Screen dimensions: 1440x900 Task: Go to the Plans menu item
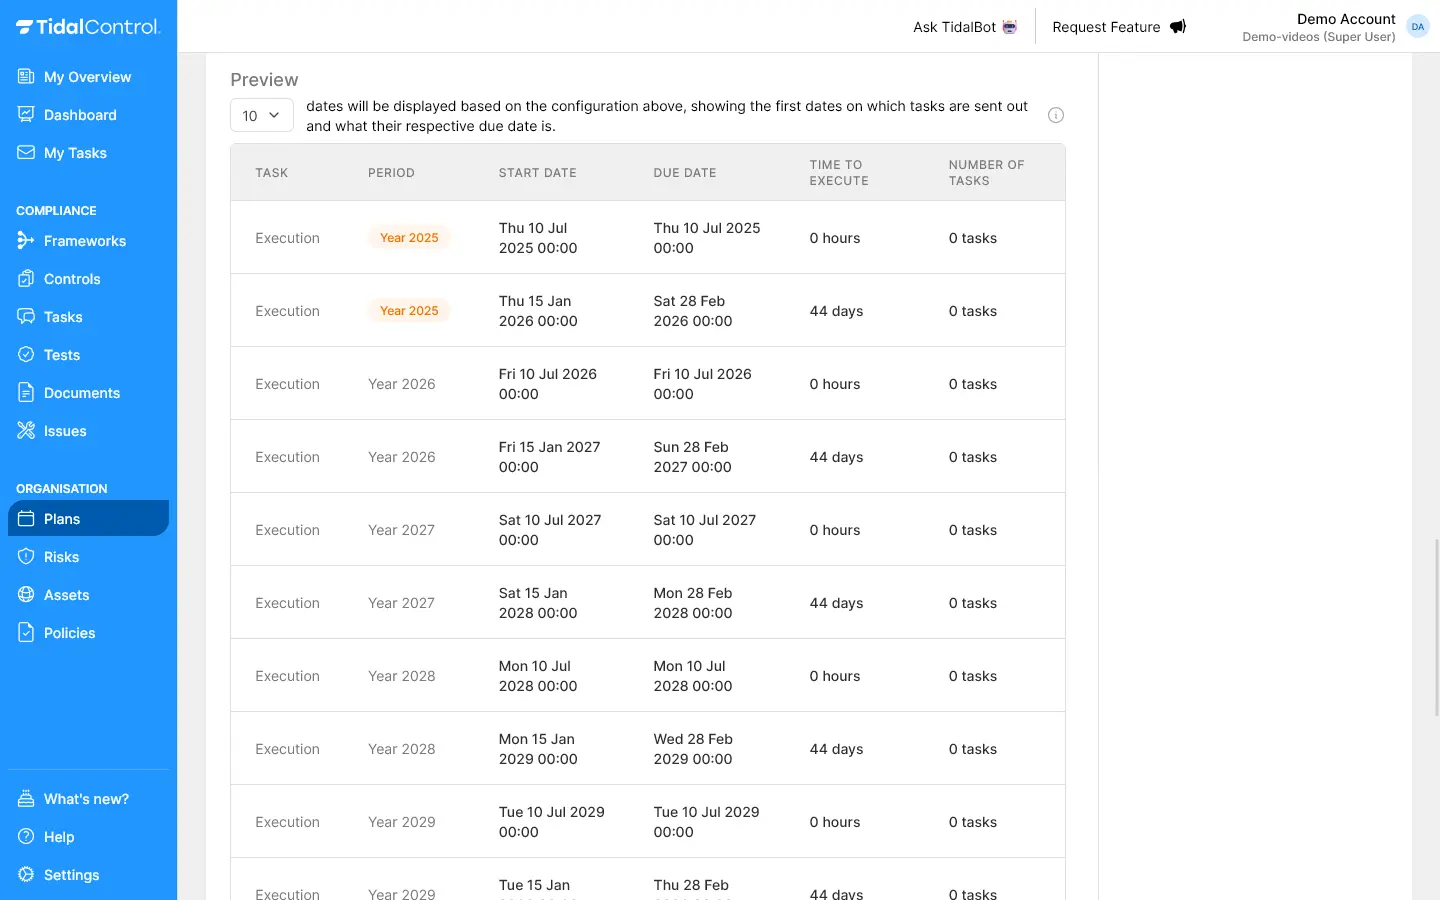(62, 519)
